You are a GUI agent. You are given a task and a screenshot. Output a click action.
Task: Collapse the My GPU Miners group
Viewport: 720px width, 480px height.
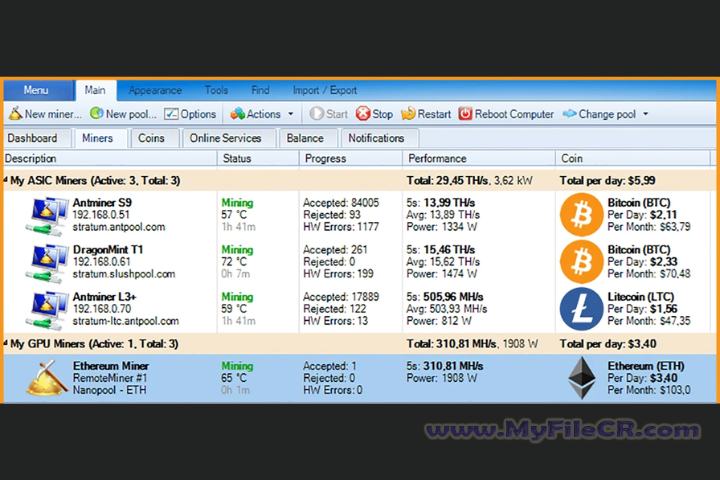(x=6, y=343)
